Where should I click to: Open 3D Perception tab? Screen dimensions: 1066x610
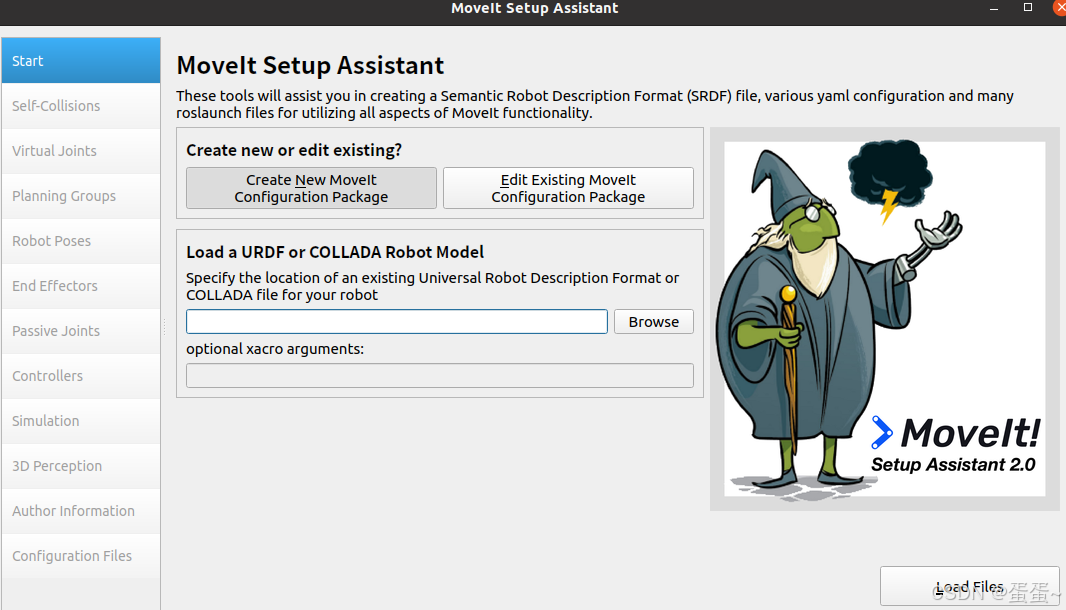tap(81, 466)
